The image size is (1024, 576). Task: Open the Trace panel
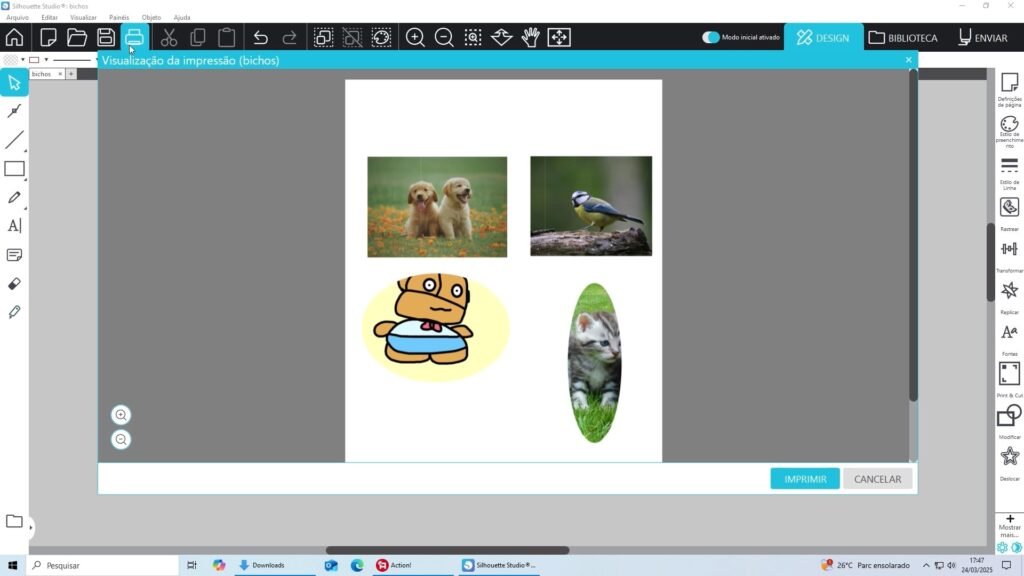coord(1010,214)
